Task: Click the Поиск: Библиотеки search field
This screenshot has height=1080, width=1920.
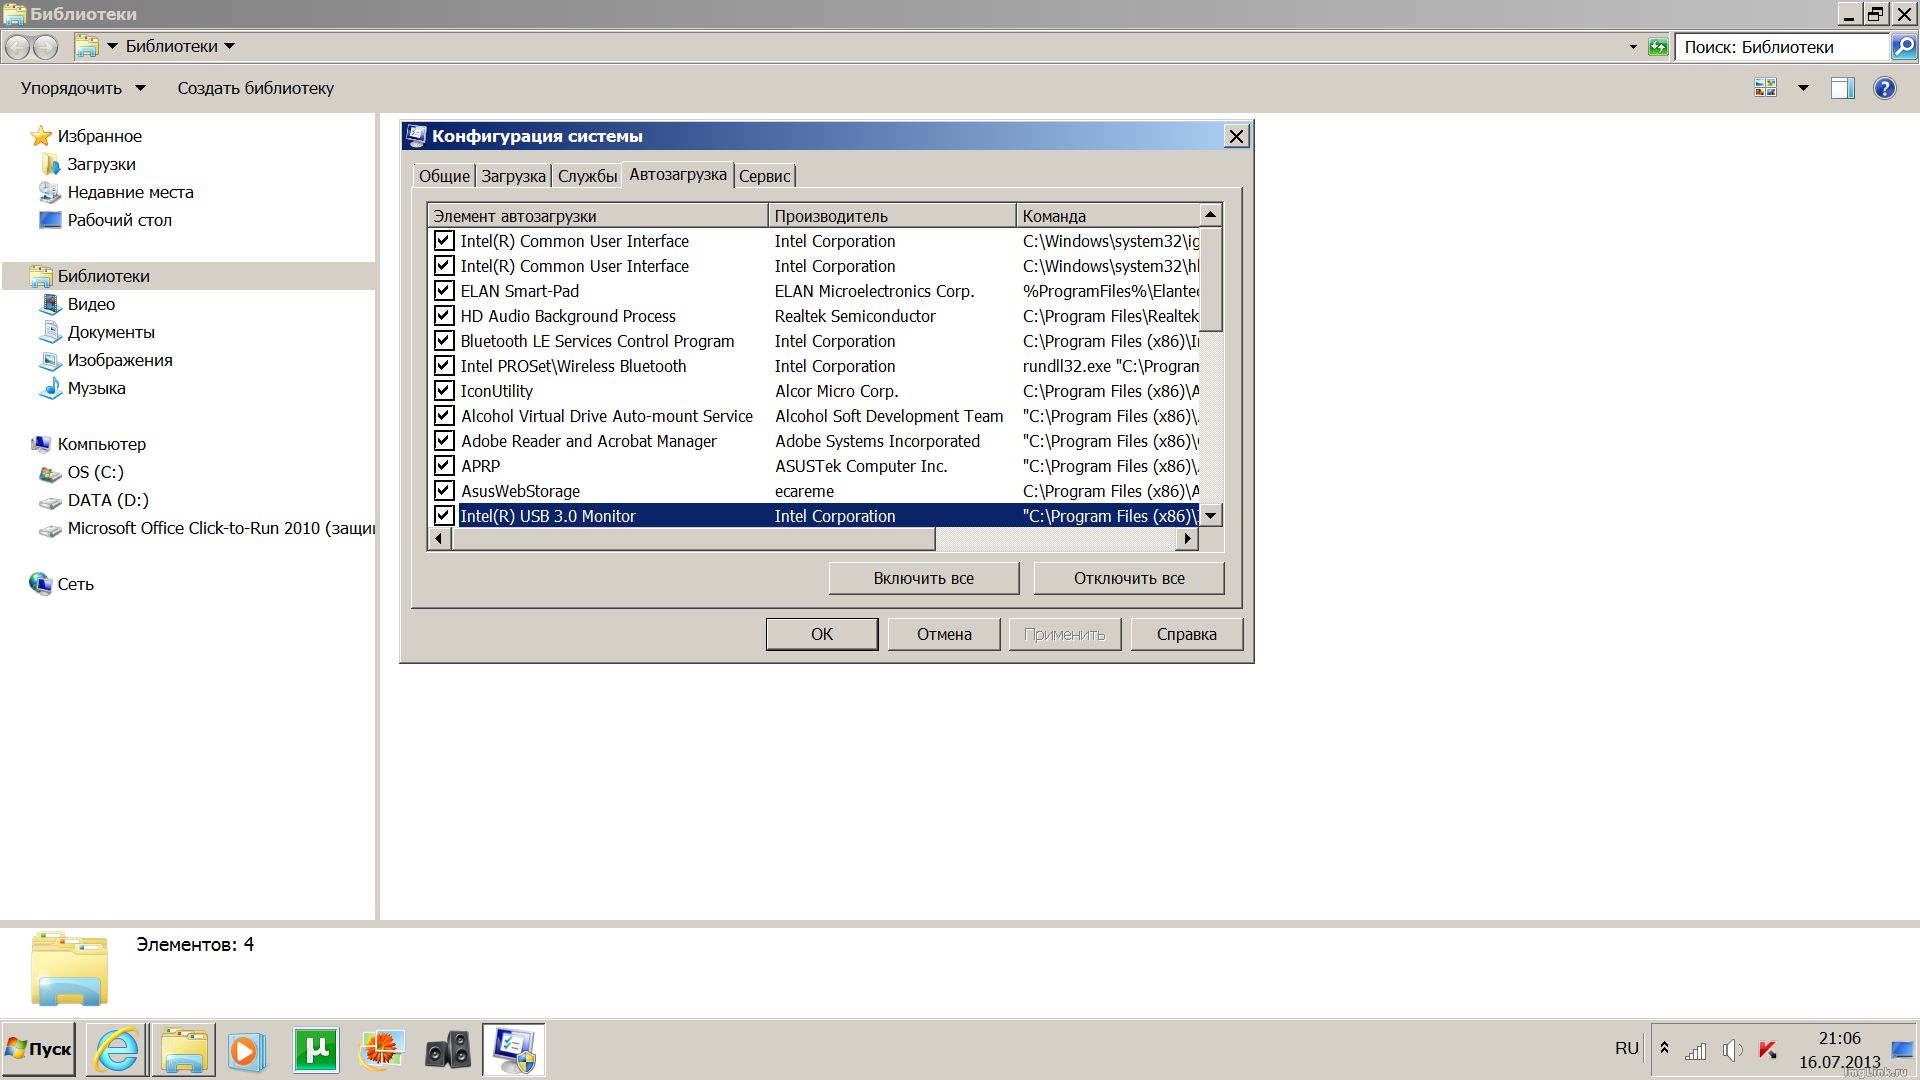Action: tap(1783, 47)
